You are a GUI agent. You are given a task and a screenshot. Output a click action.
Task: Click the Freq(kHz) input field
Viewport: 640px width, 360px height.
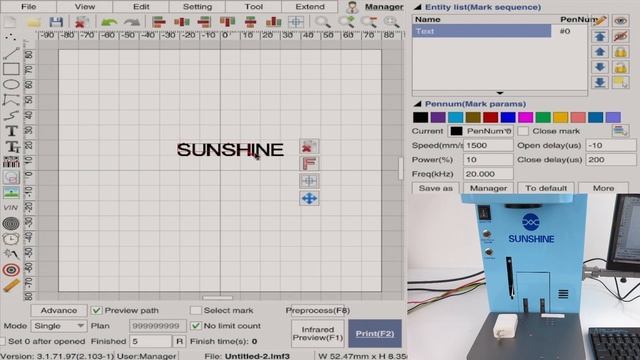point(488,174)
